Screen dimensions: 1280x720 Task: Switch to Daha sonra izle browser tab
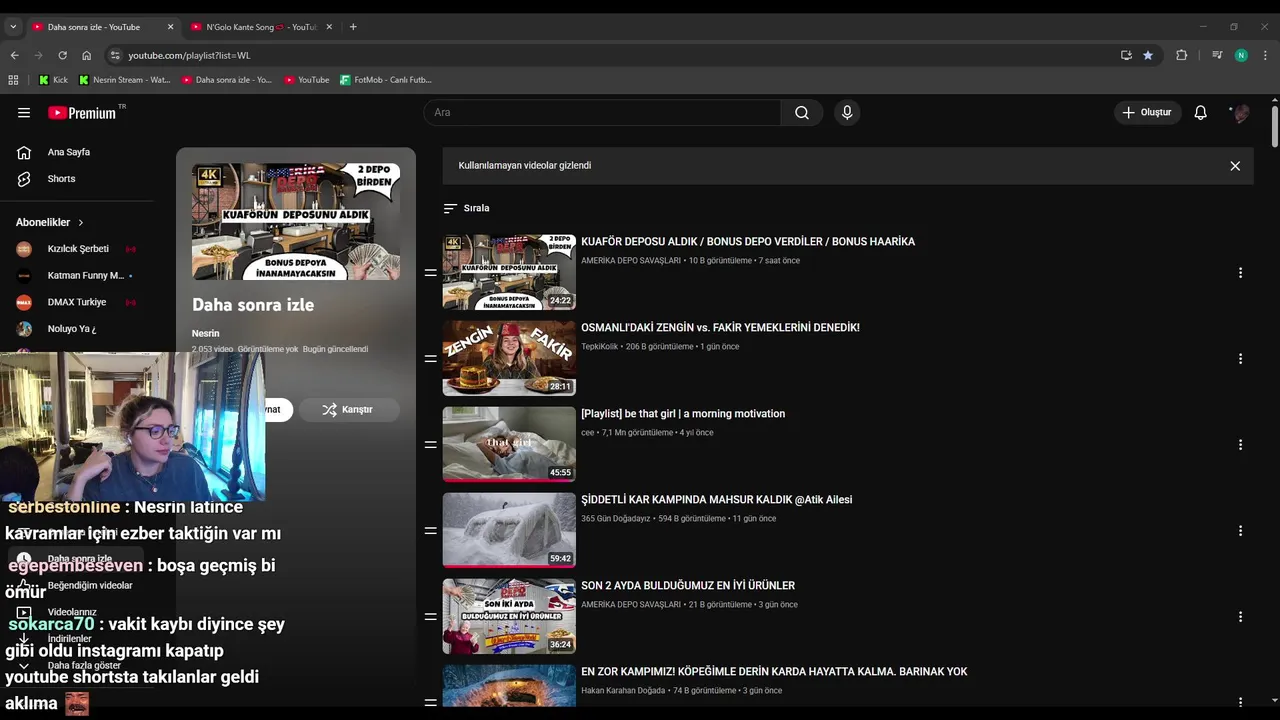pos(95,27)
